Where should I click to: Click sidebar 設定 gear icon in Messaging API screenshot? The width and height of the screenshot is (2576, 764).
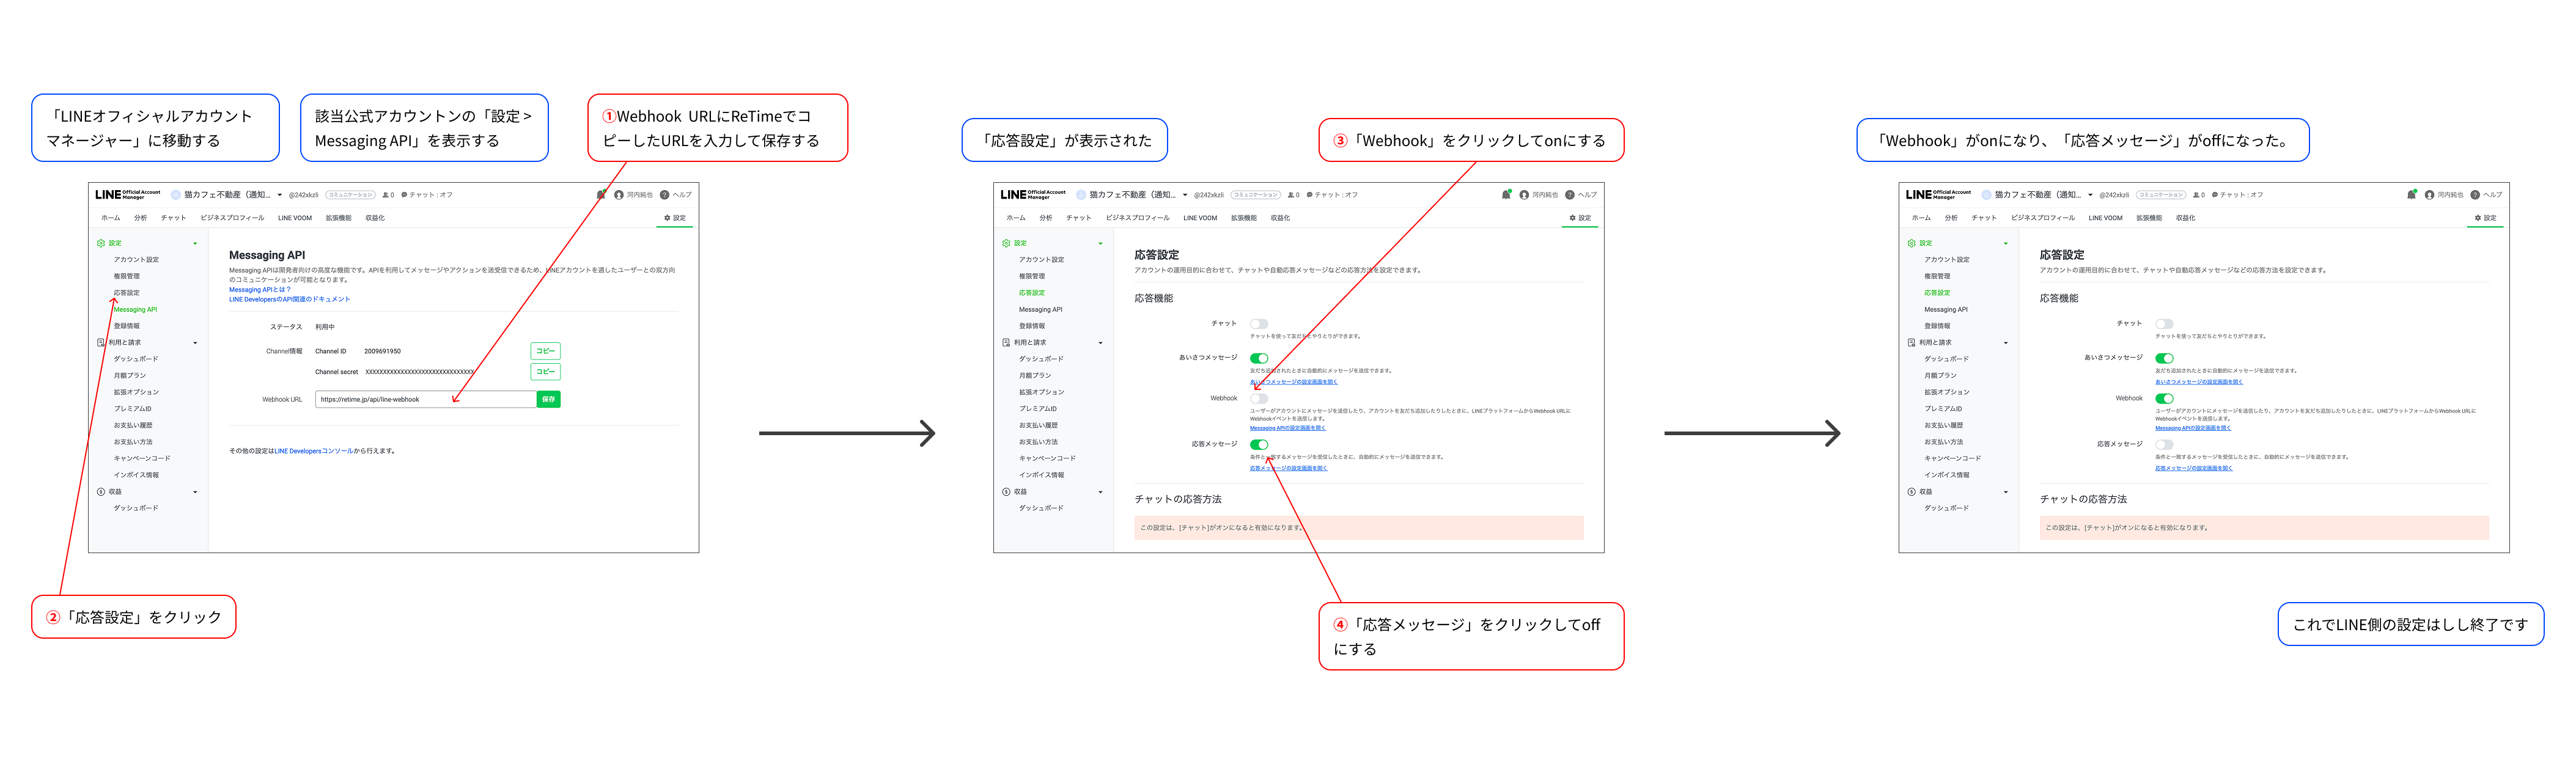(x=101, y=243)
